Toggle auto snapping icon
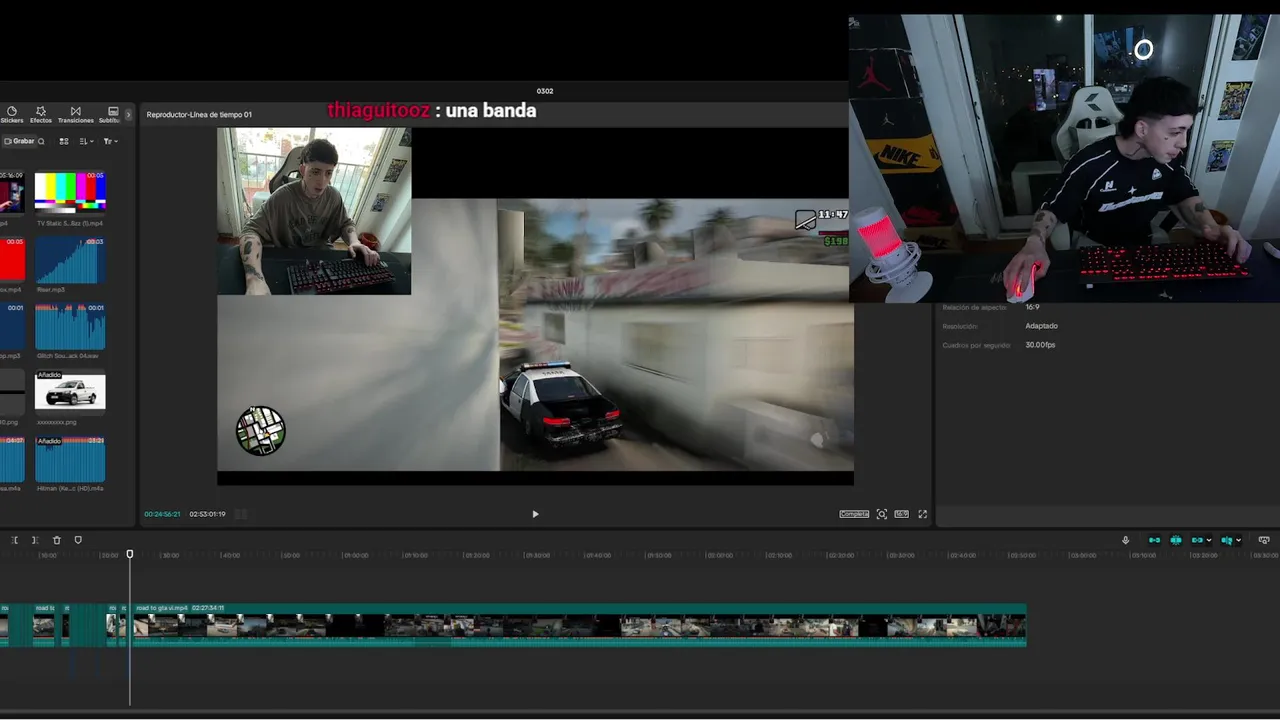Screen dimensions: 1280x720 point(1176,540)
